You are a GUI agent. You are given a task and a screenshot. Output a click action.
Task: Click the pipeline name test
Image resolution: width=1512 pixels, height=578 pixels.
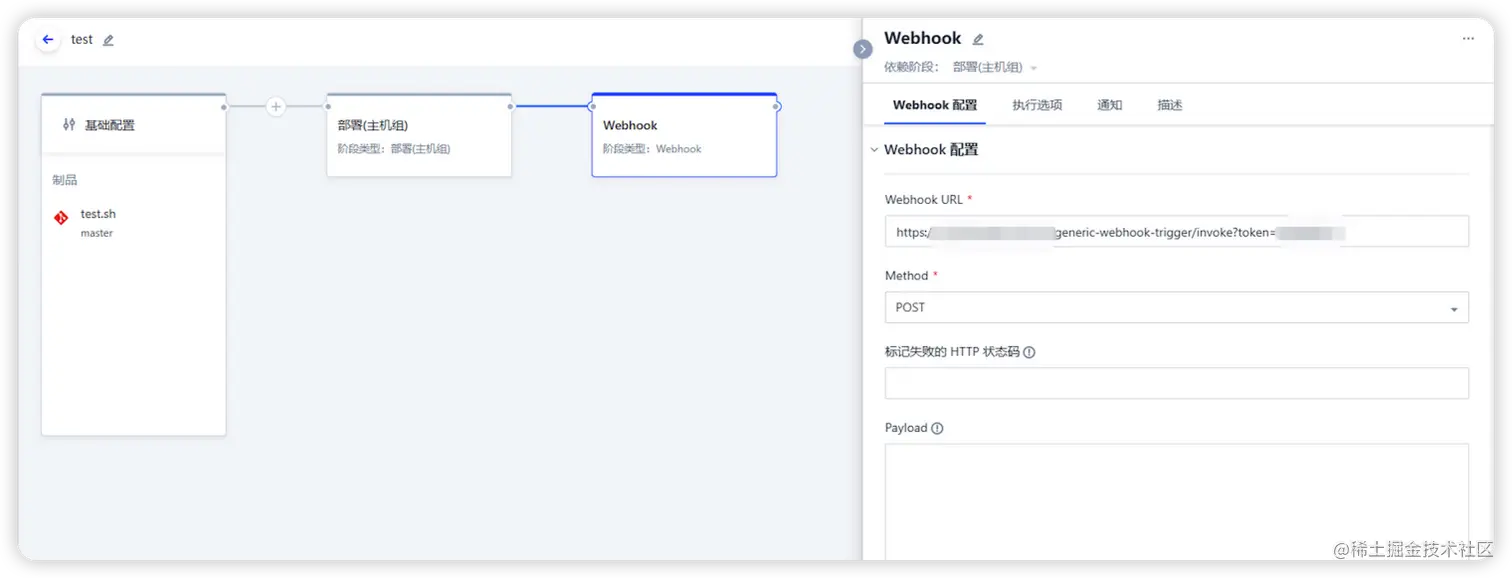[x=82, y=40]
